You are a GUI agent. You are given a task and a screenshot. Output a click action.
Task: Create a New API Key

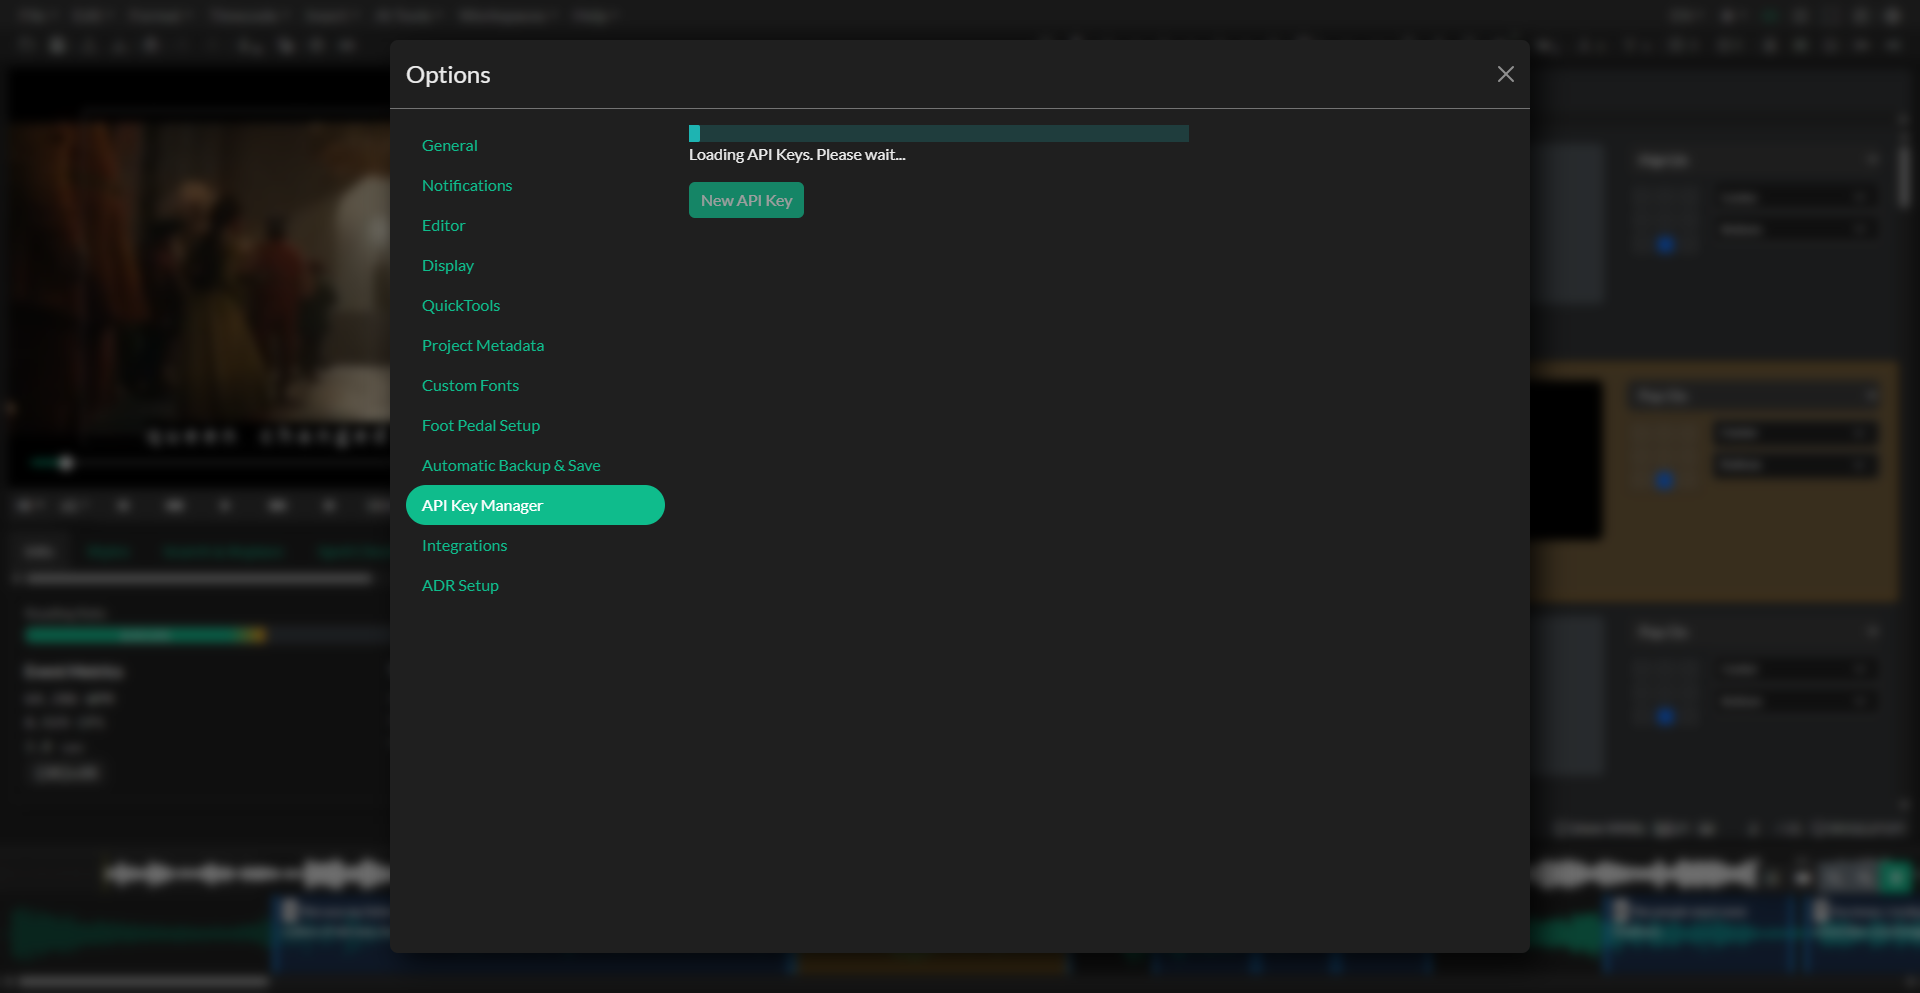coord(746,199)
